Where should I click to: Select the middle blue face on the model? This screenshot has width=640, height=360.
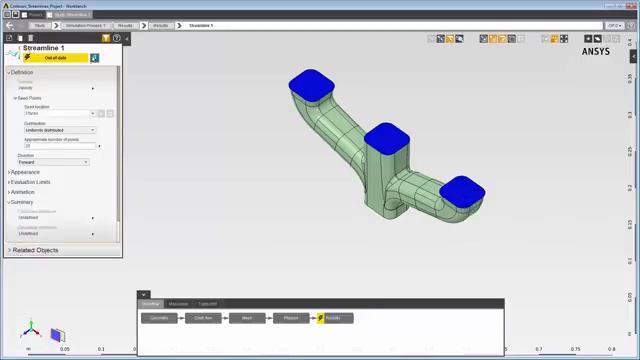387,139
